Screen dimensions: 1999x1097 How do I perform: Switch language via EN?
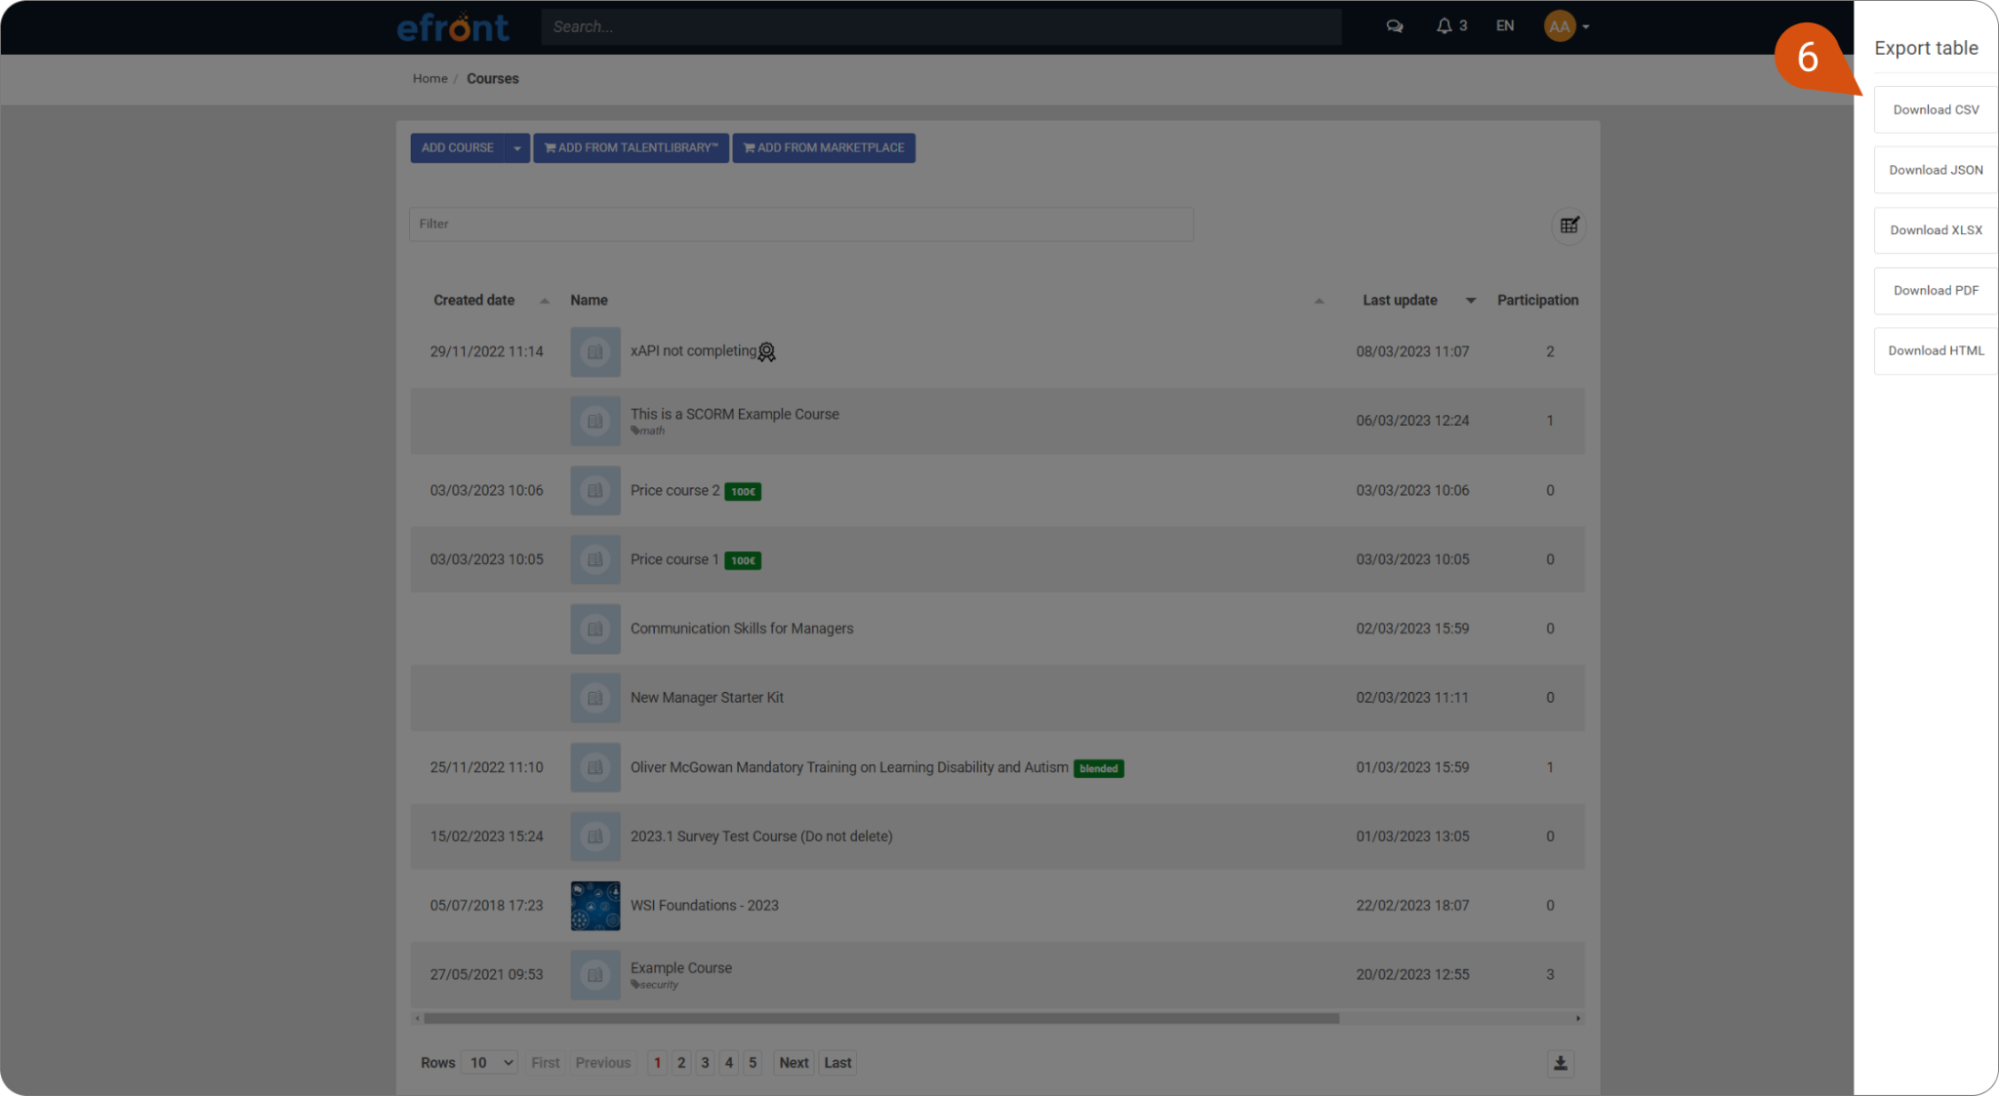[1504, 26]
